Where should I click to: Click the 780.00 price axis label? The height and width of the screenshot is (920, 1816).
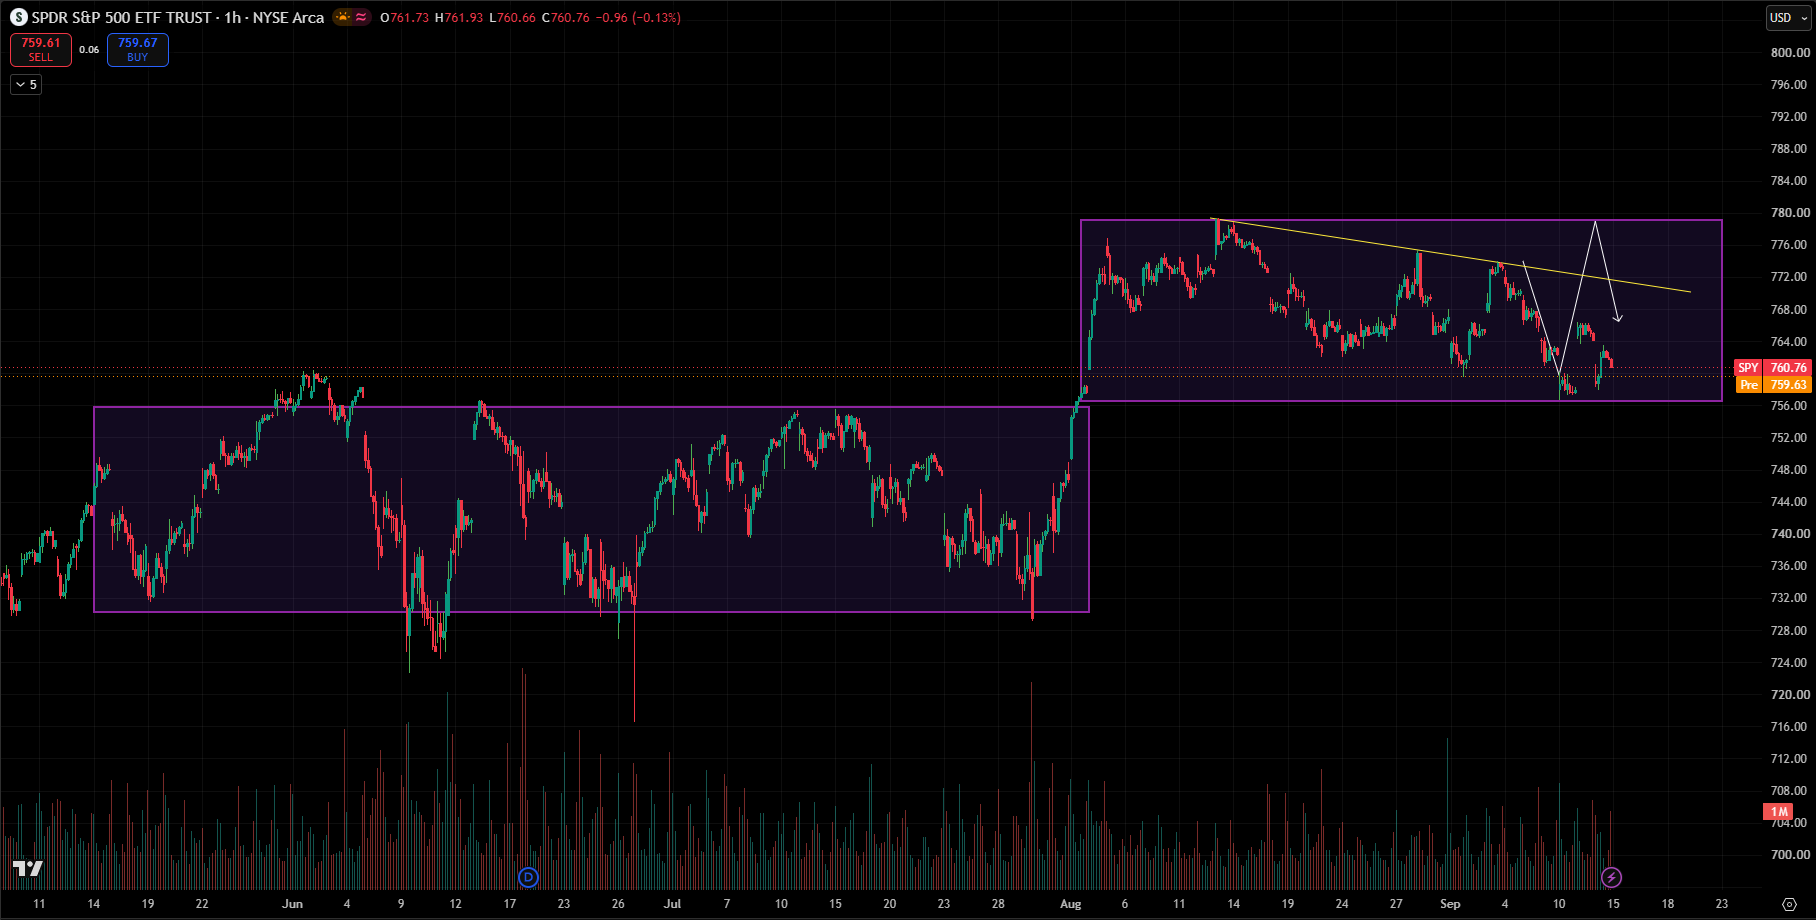[1790, 213]
